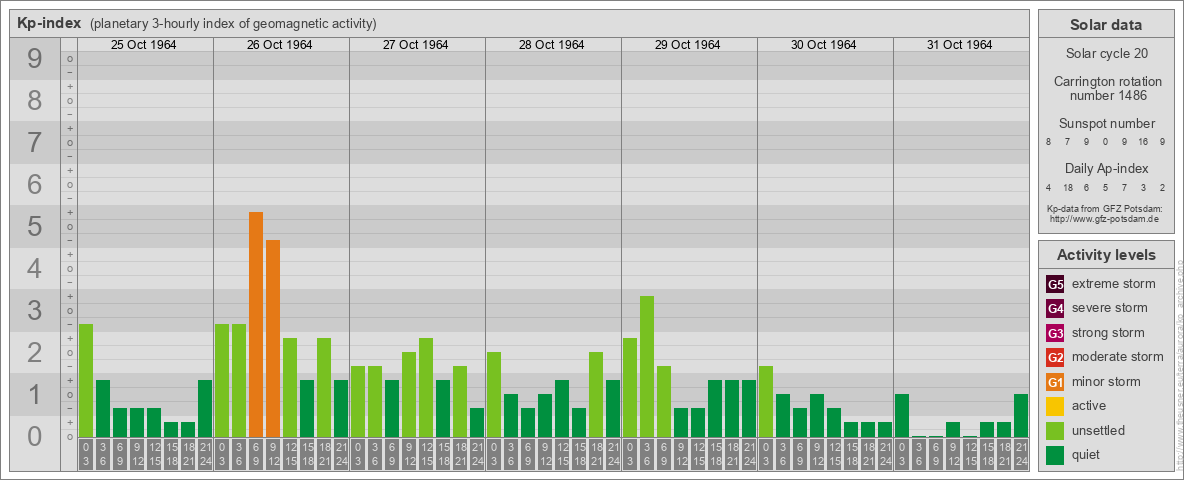Viewport: 1184px width, 480px height.
Task: Click the first light green bar on 30 Oct
Action: [x=766, y=402]
